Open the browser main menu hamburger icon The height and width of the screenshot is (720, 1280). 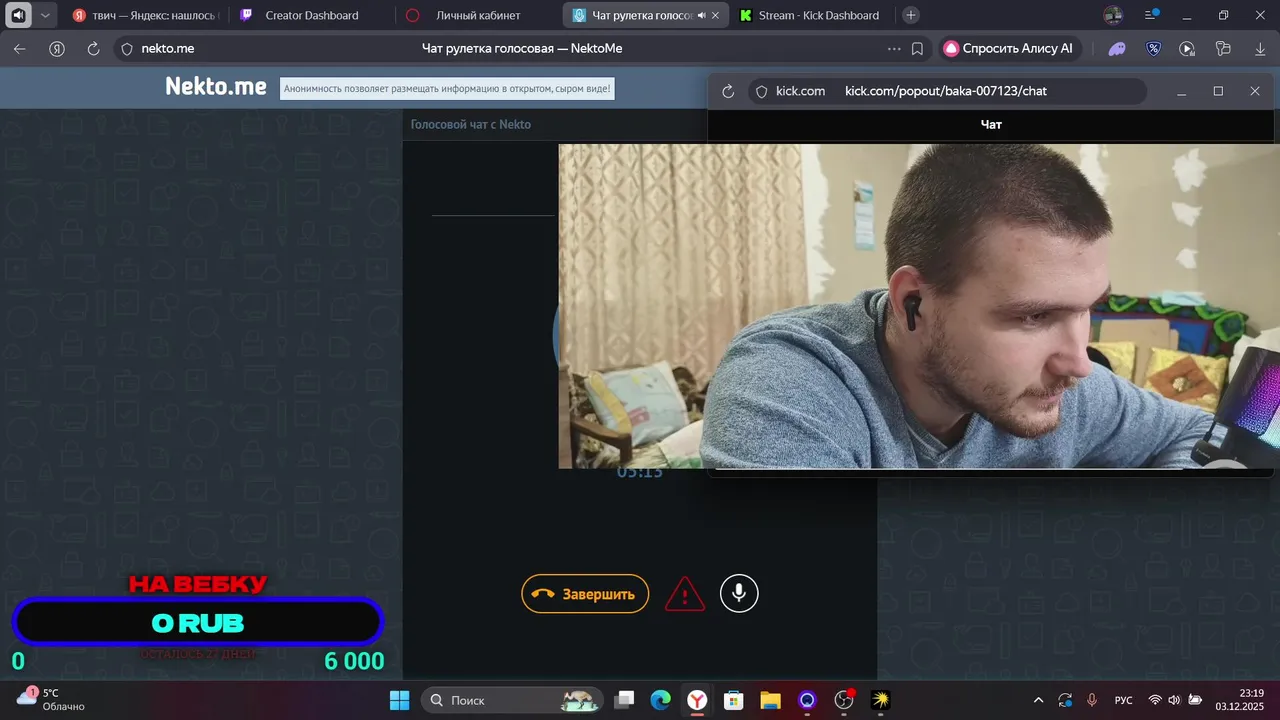(x=1152, y=15)
